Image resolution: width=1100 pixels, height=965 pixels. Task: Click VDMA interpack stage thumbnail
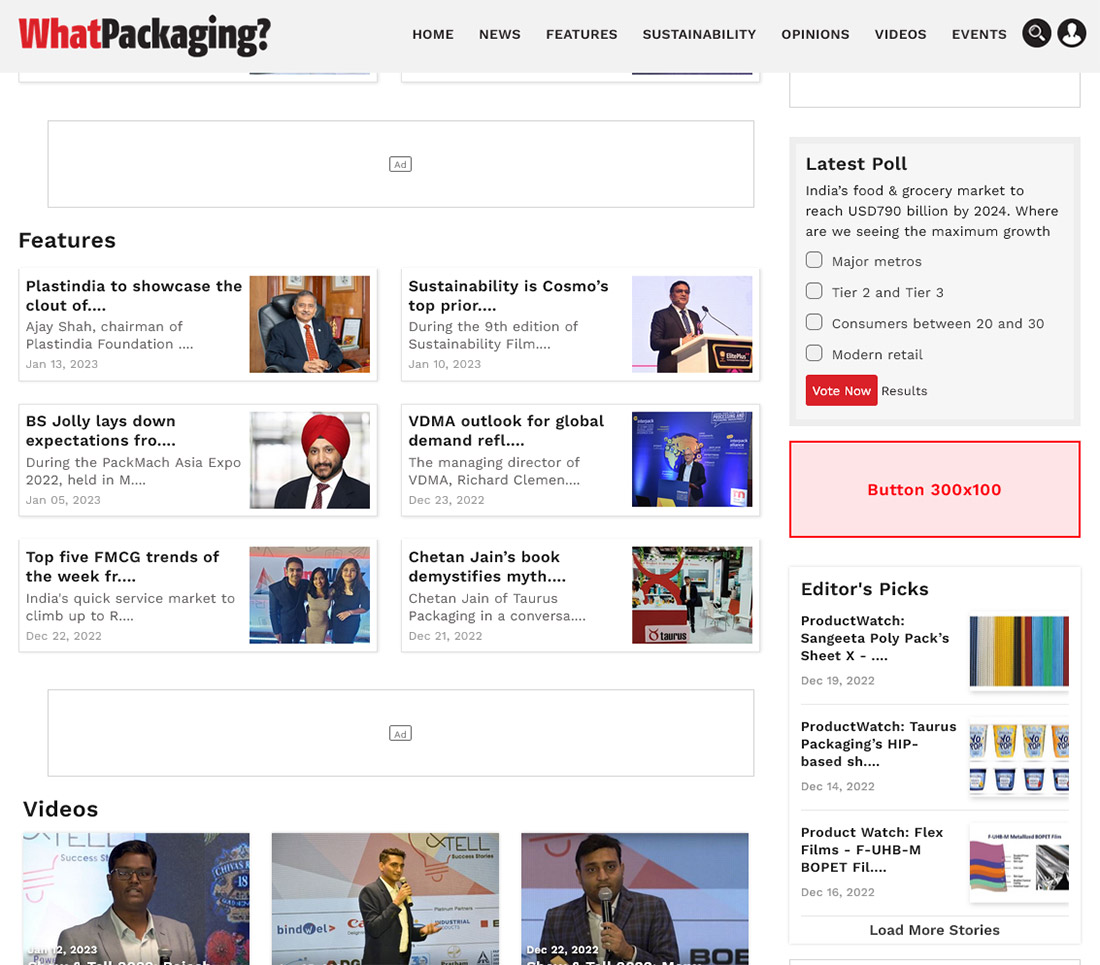(x=692, y=459)
